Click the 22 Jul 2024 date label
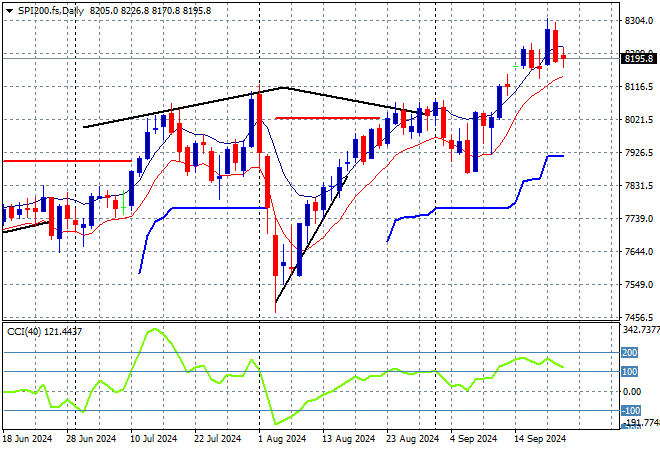Screen dimensions: 660x450 pyautogui.click(x=217, y=439)
